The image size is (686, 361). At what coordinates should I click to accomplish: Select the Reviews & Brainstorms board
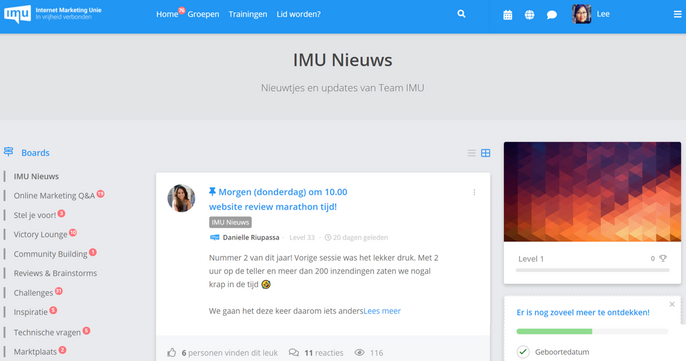click(x=55, y=273)
